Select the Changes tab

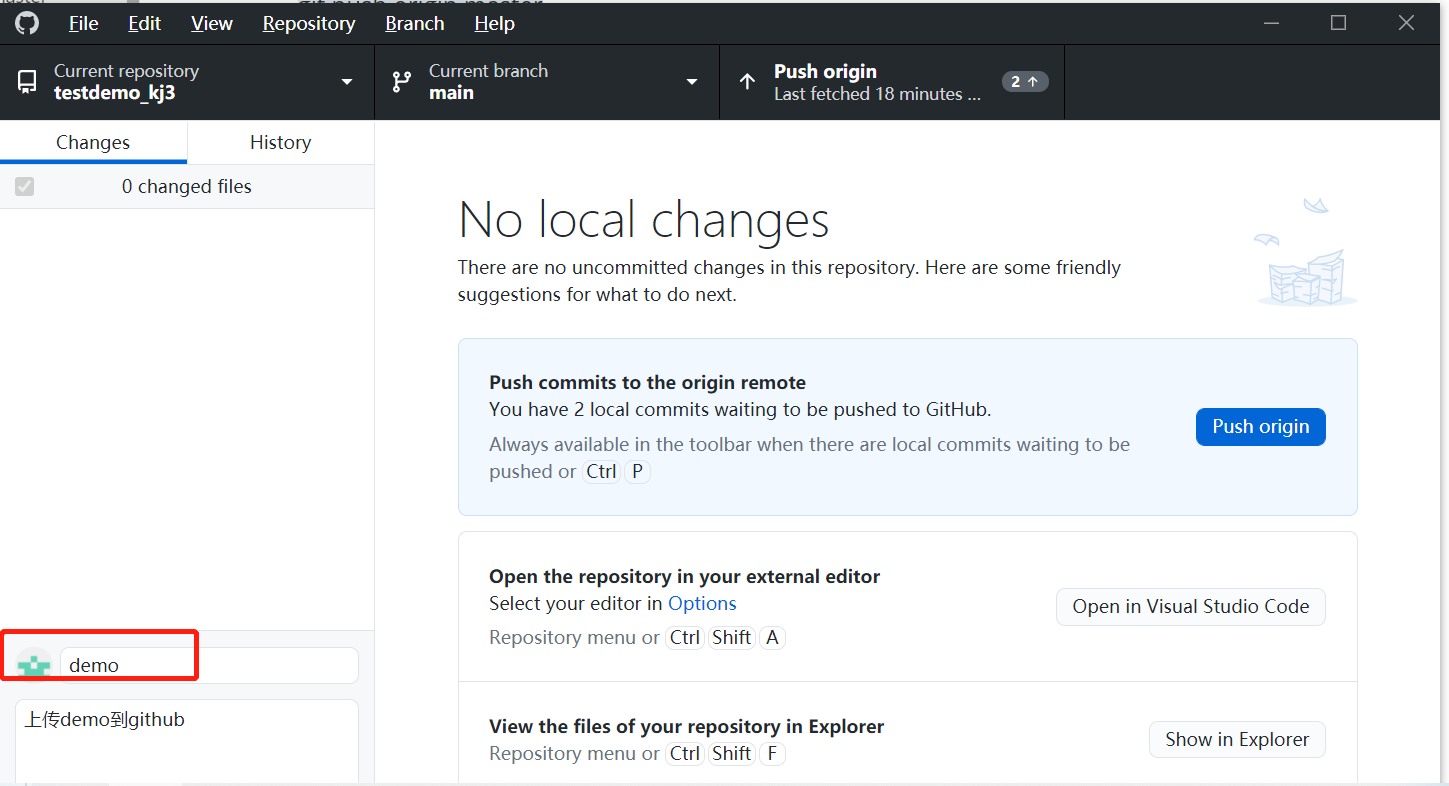[x=93, y=142]
